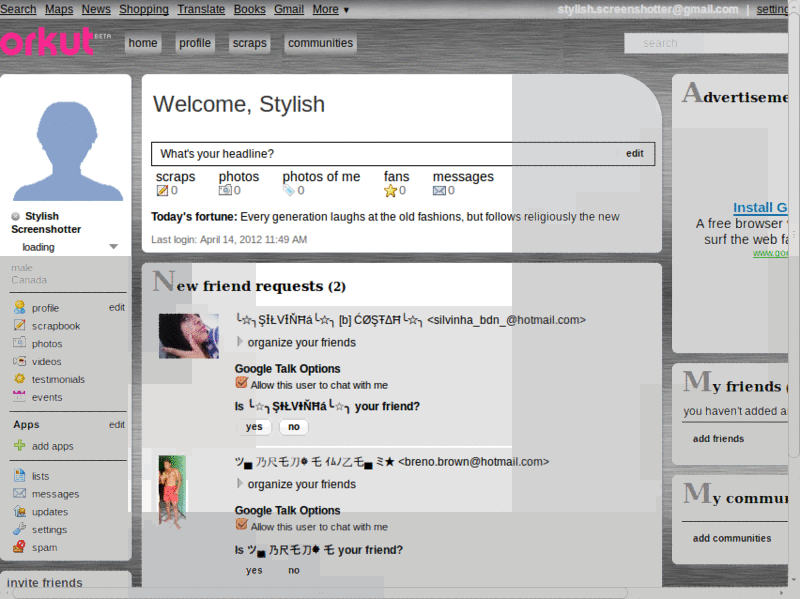Click the orkut logo
This screenshot has height=599, width=800.
(47, 42)
